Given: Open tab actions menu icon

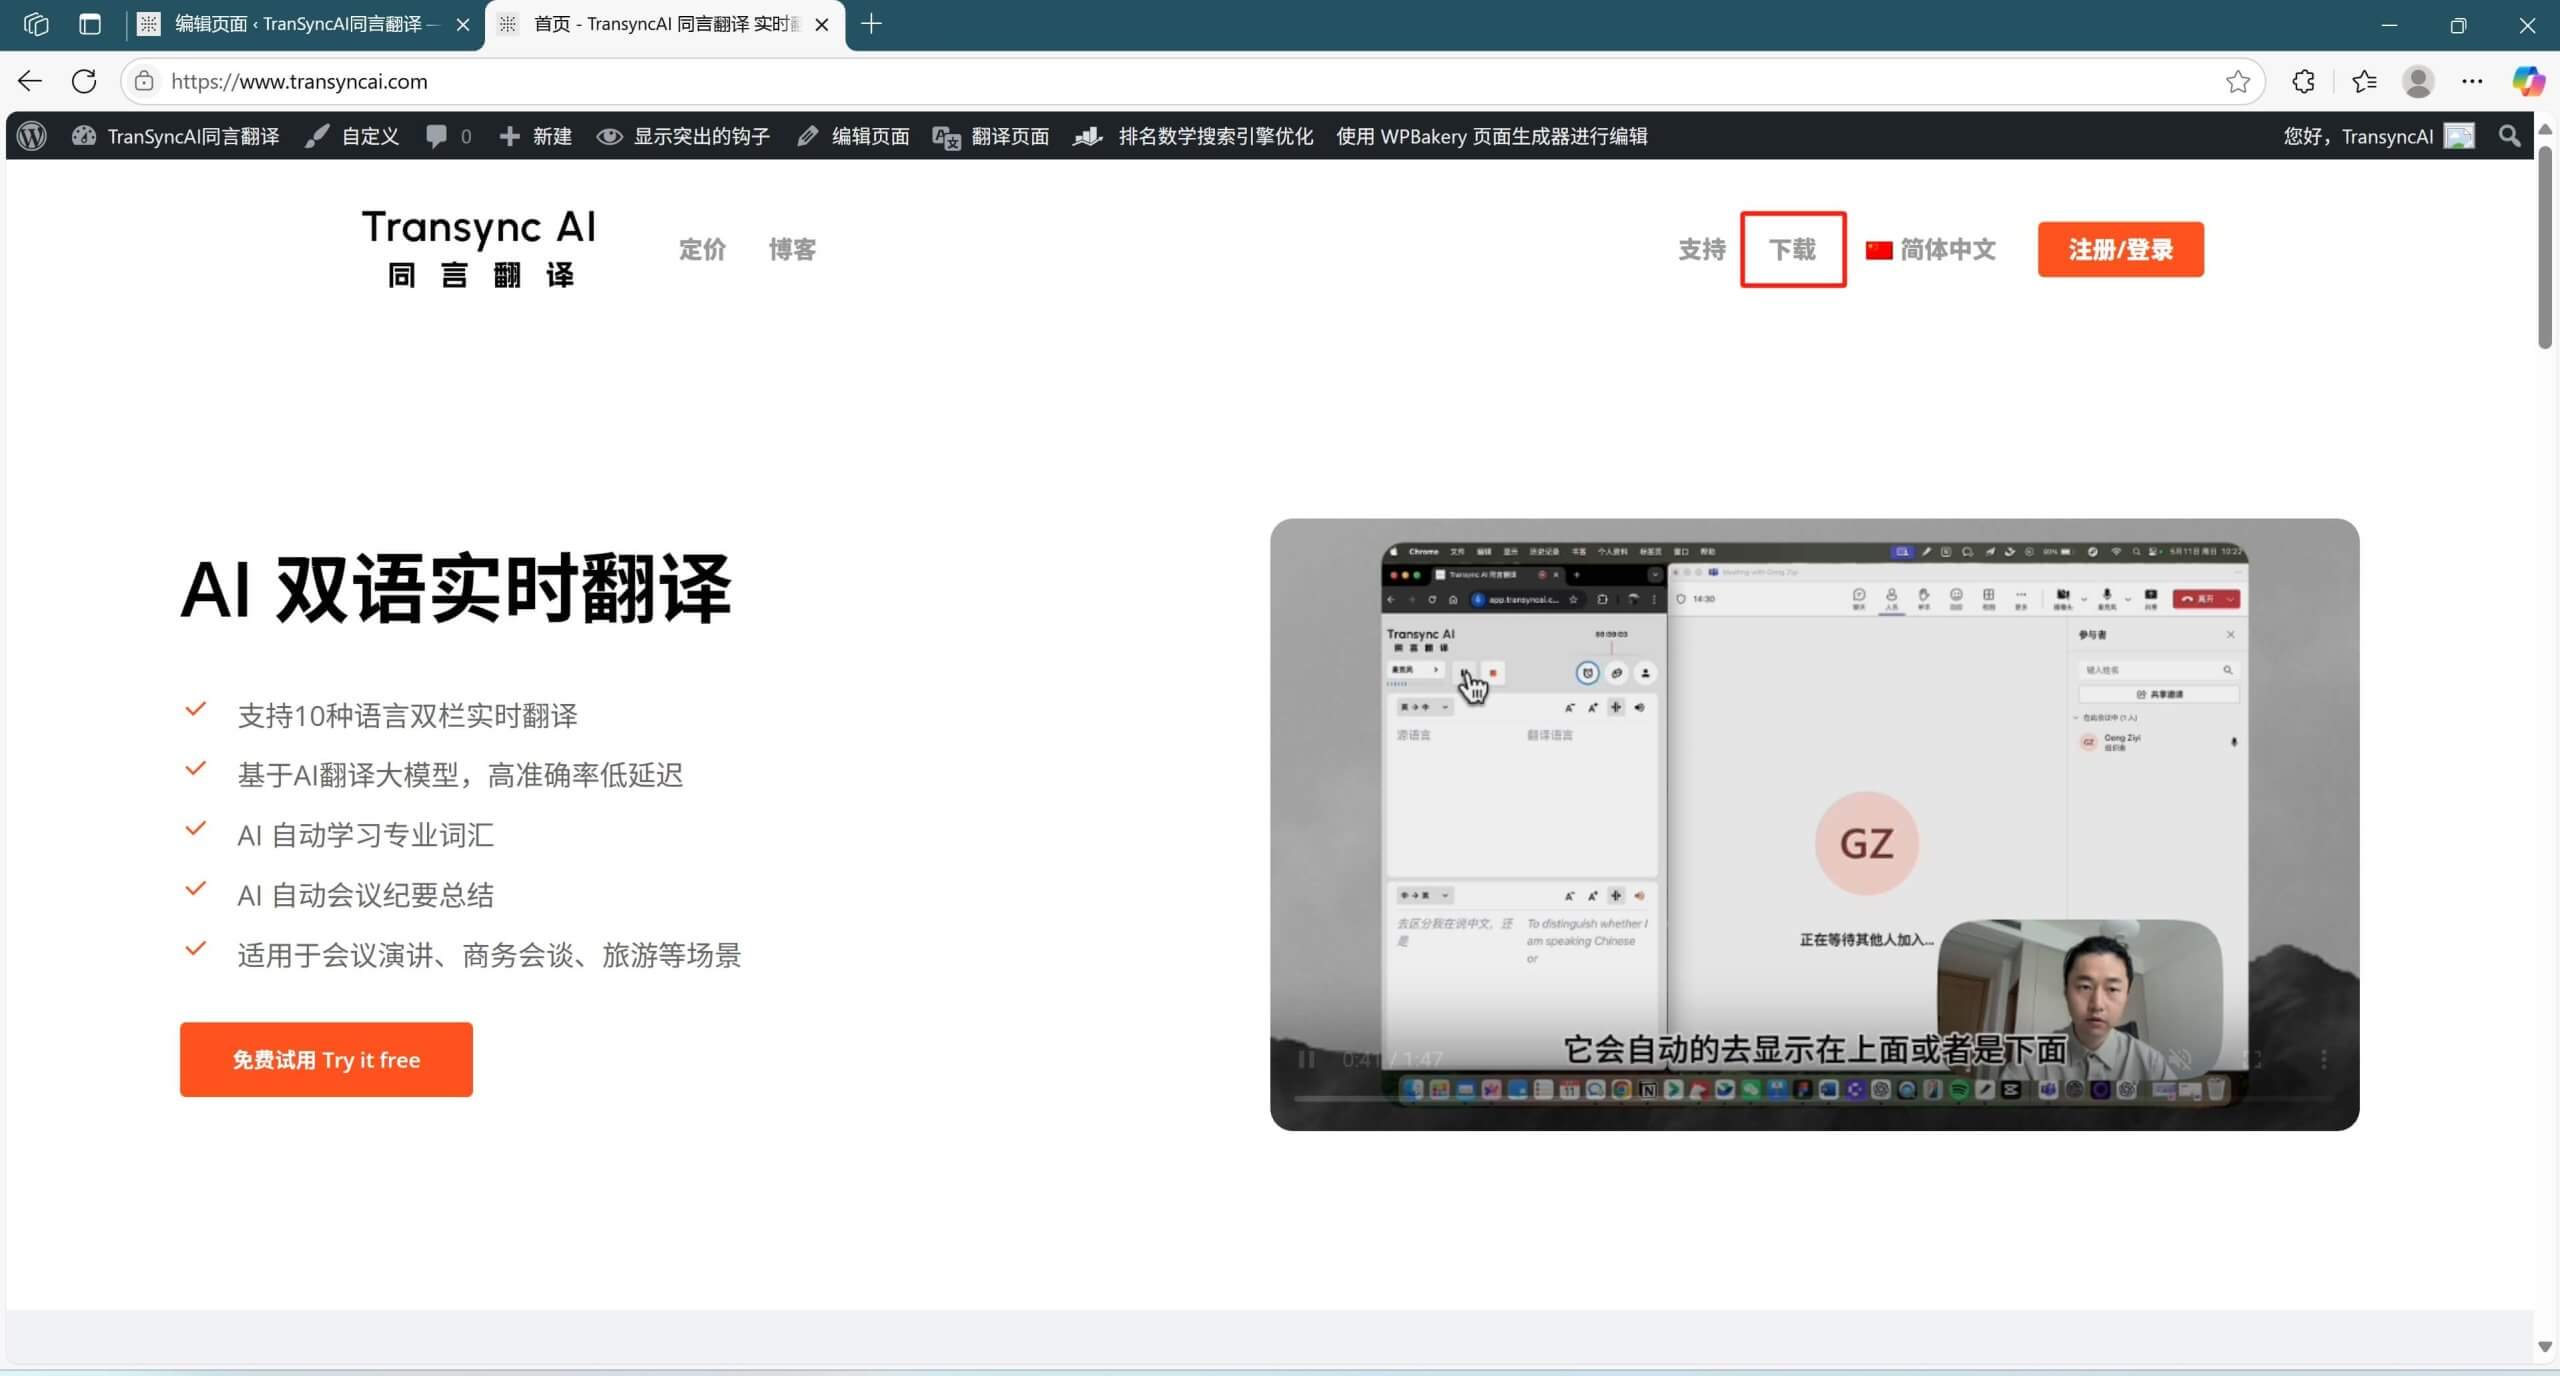Looking at the screenshot, I should [90, 24].
